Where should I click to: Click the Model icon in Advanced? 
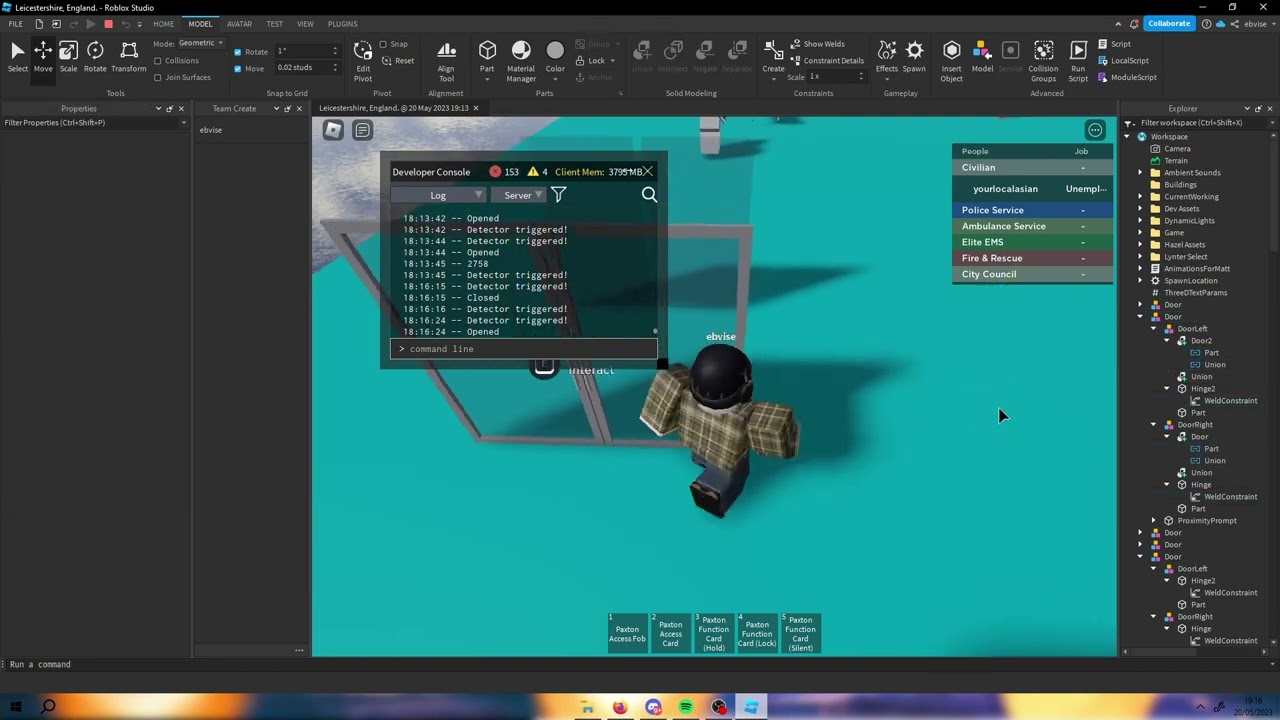[982, 57]
